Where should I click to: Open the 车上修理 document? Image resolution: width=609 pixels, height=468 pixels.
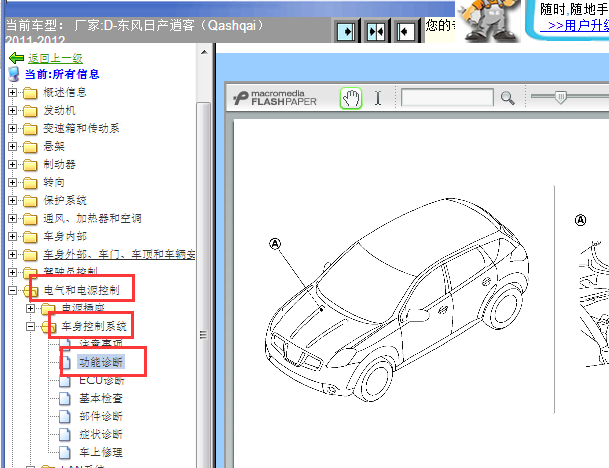(x=101, y=452)
